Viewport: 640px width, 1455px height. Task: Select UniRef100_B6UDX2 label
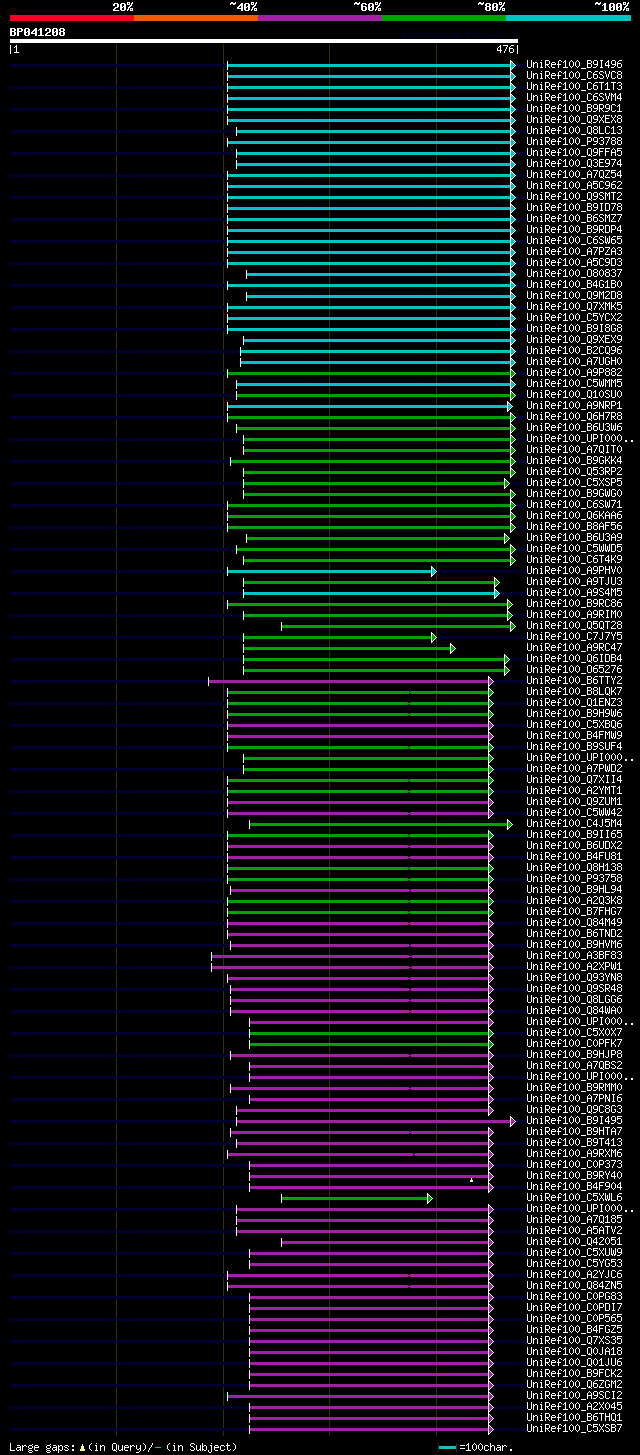575,845
